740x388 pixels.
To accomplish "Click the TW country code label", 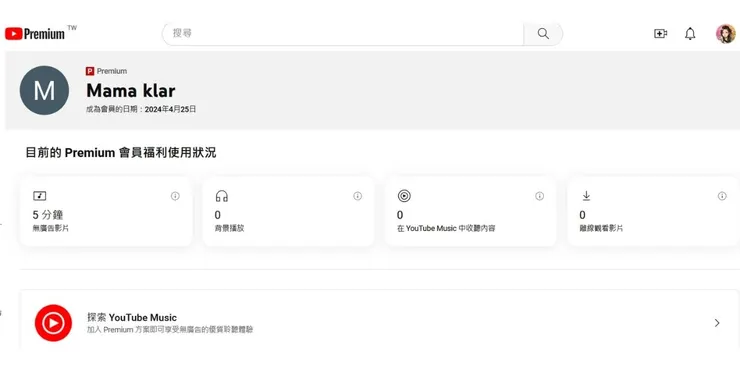I will coord(72,27).
